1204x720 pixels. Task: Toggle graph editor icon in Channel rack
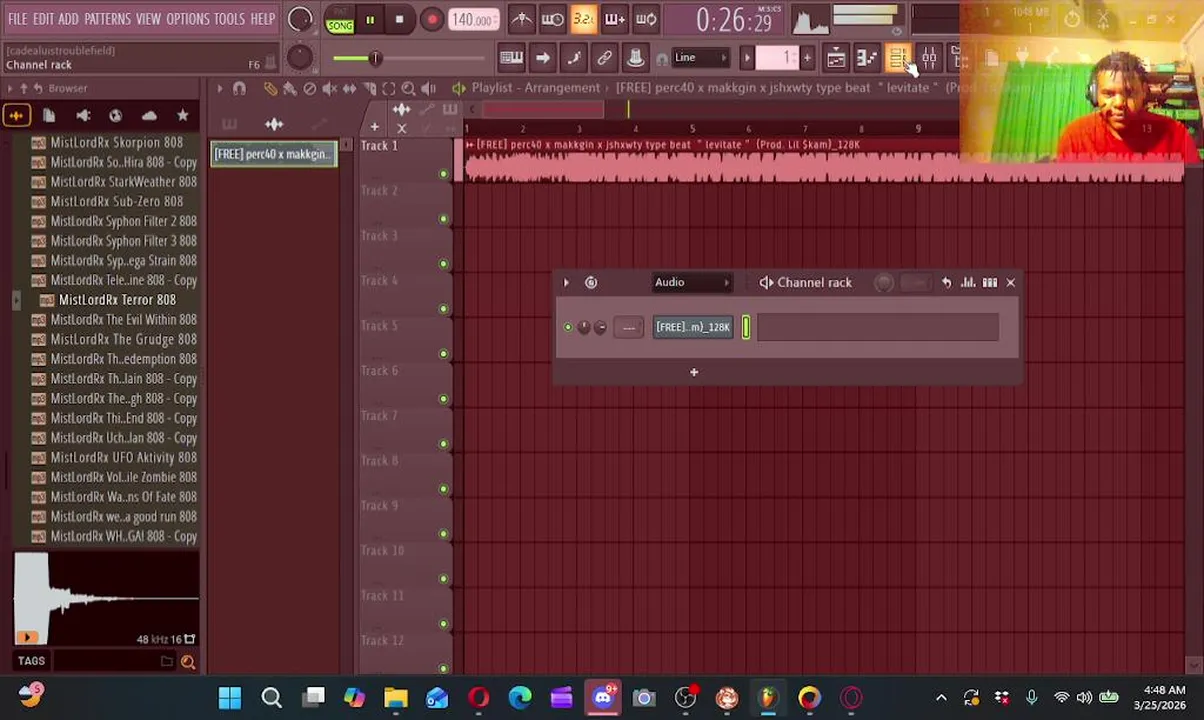pos(968,283)
